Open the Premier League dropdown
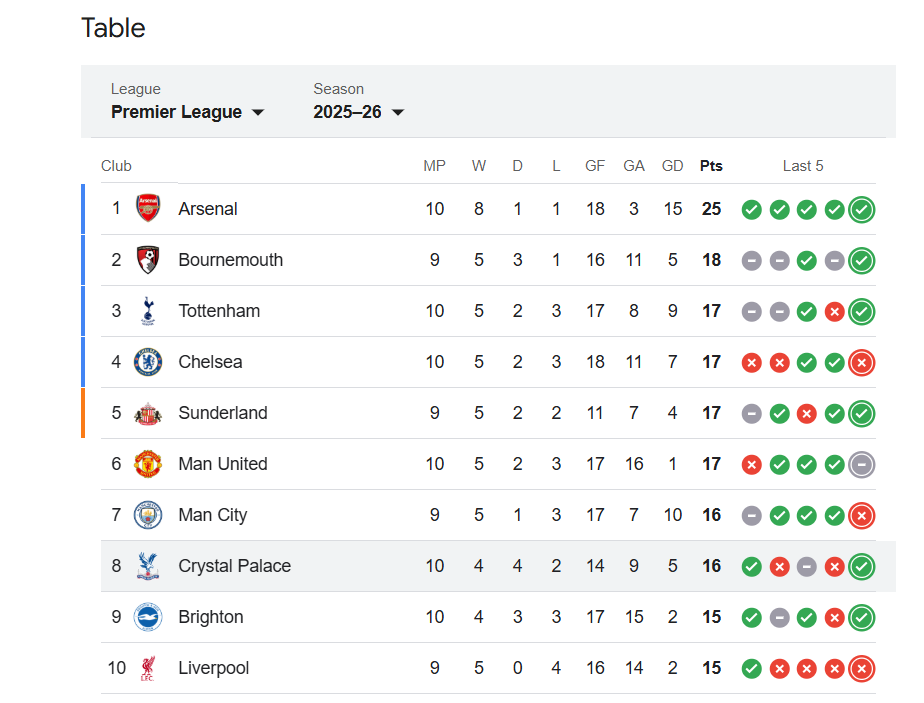Screen dimensions: 924x703 pos(187,112)
